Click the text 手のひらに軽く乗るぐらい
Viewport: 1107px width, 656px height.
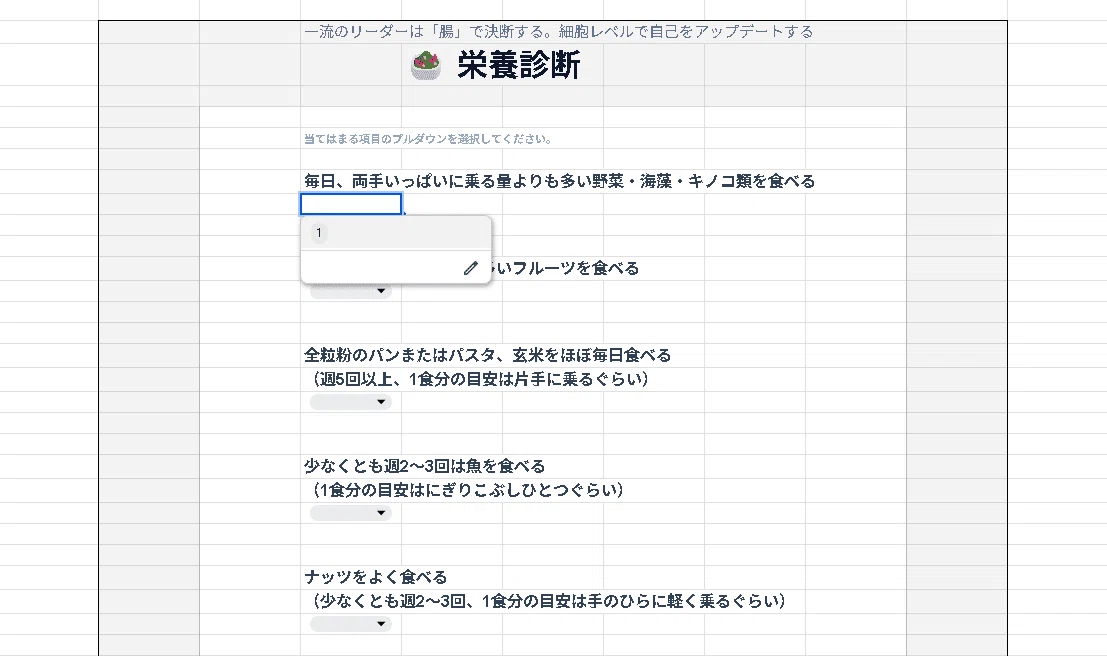point(681,601)
